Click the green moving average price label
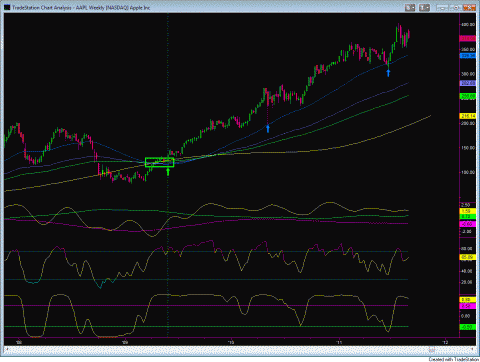The image size is (480, 362). point(468,96)
